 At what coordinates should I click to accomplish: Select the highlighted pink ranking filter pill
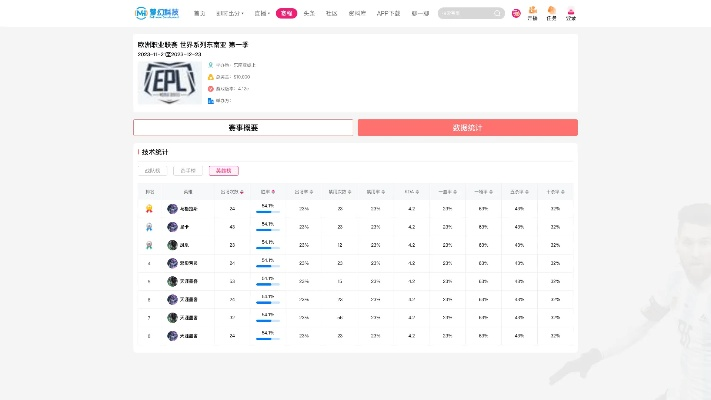pos(223,171)
